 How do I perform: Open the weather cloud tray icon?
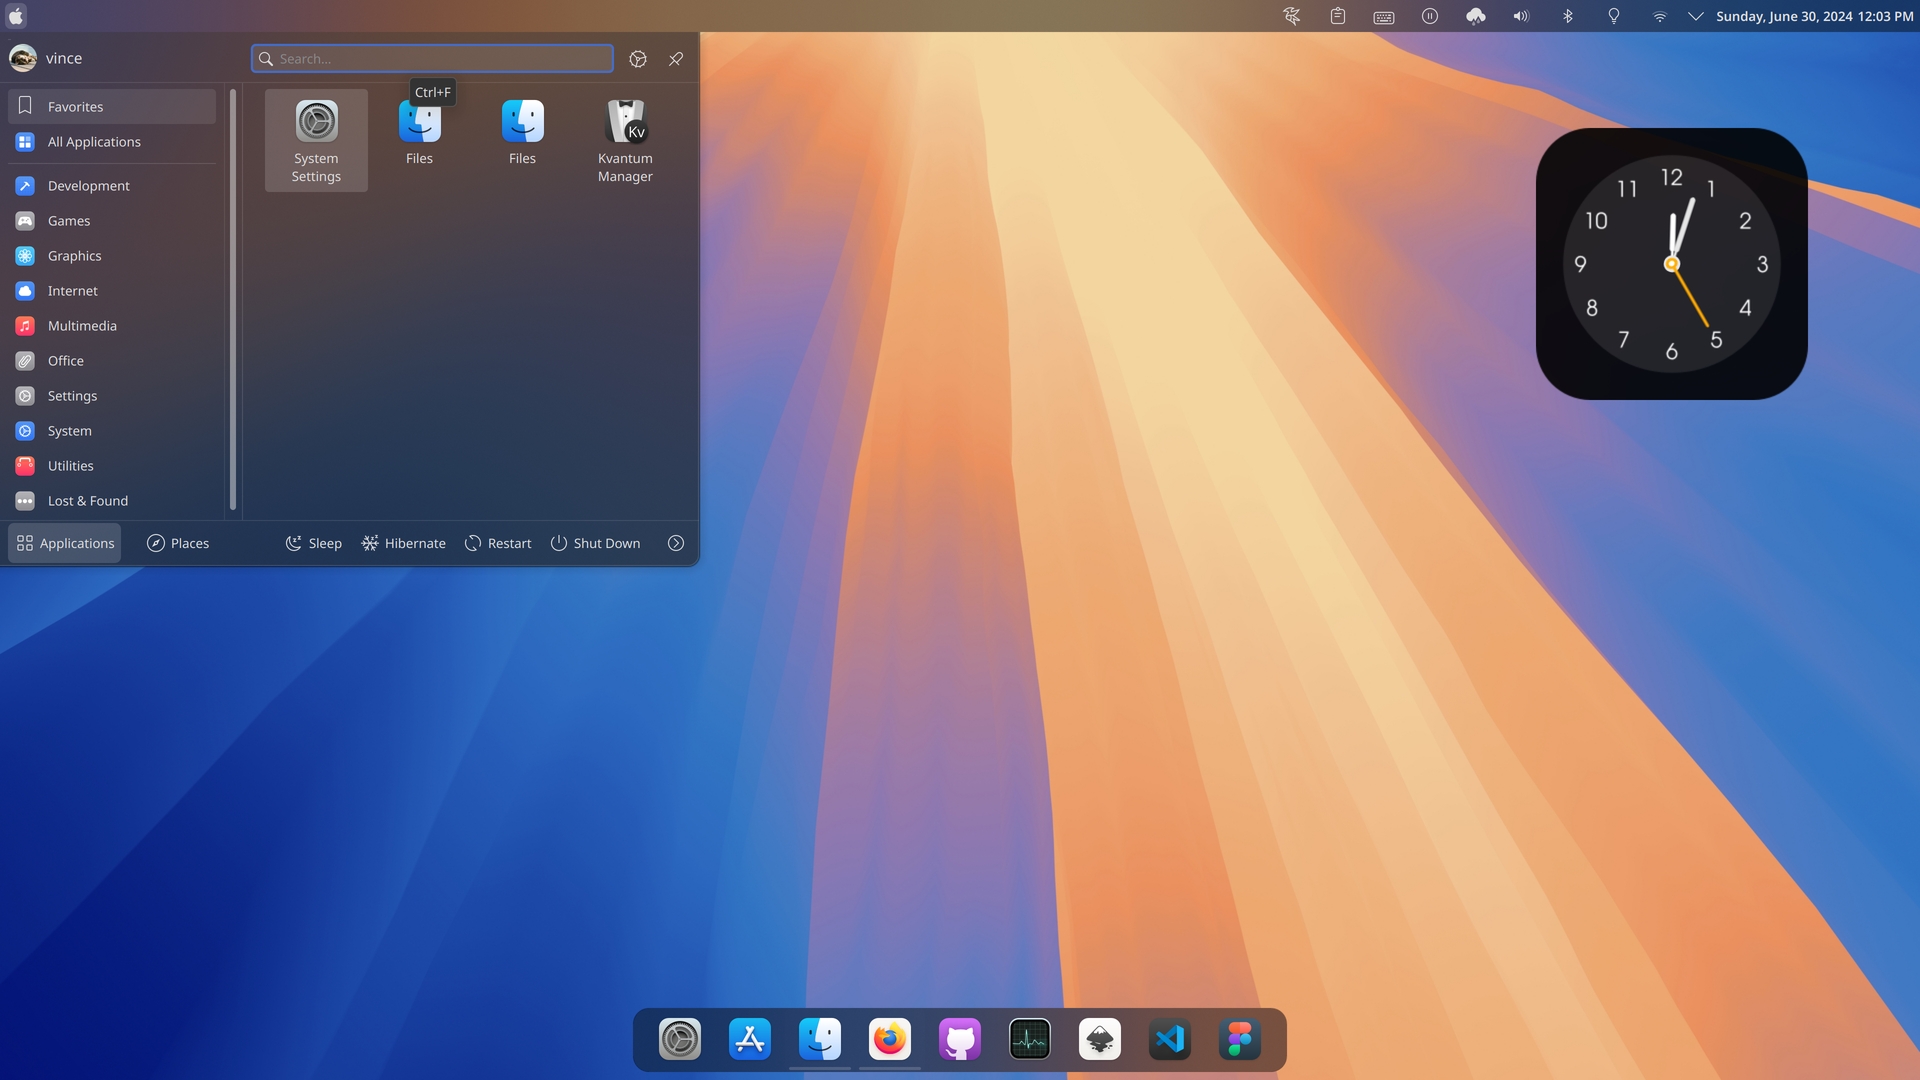click(x=1476, y=16)
